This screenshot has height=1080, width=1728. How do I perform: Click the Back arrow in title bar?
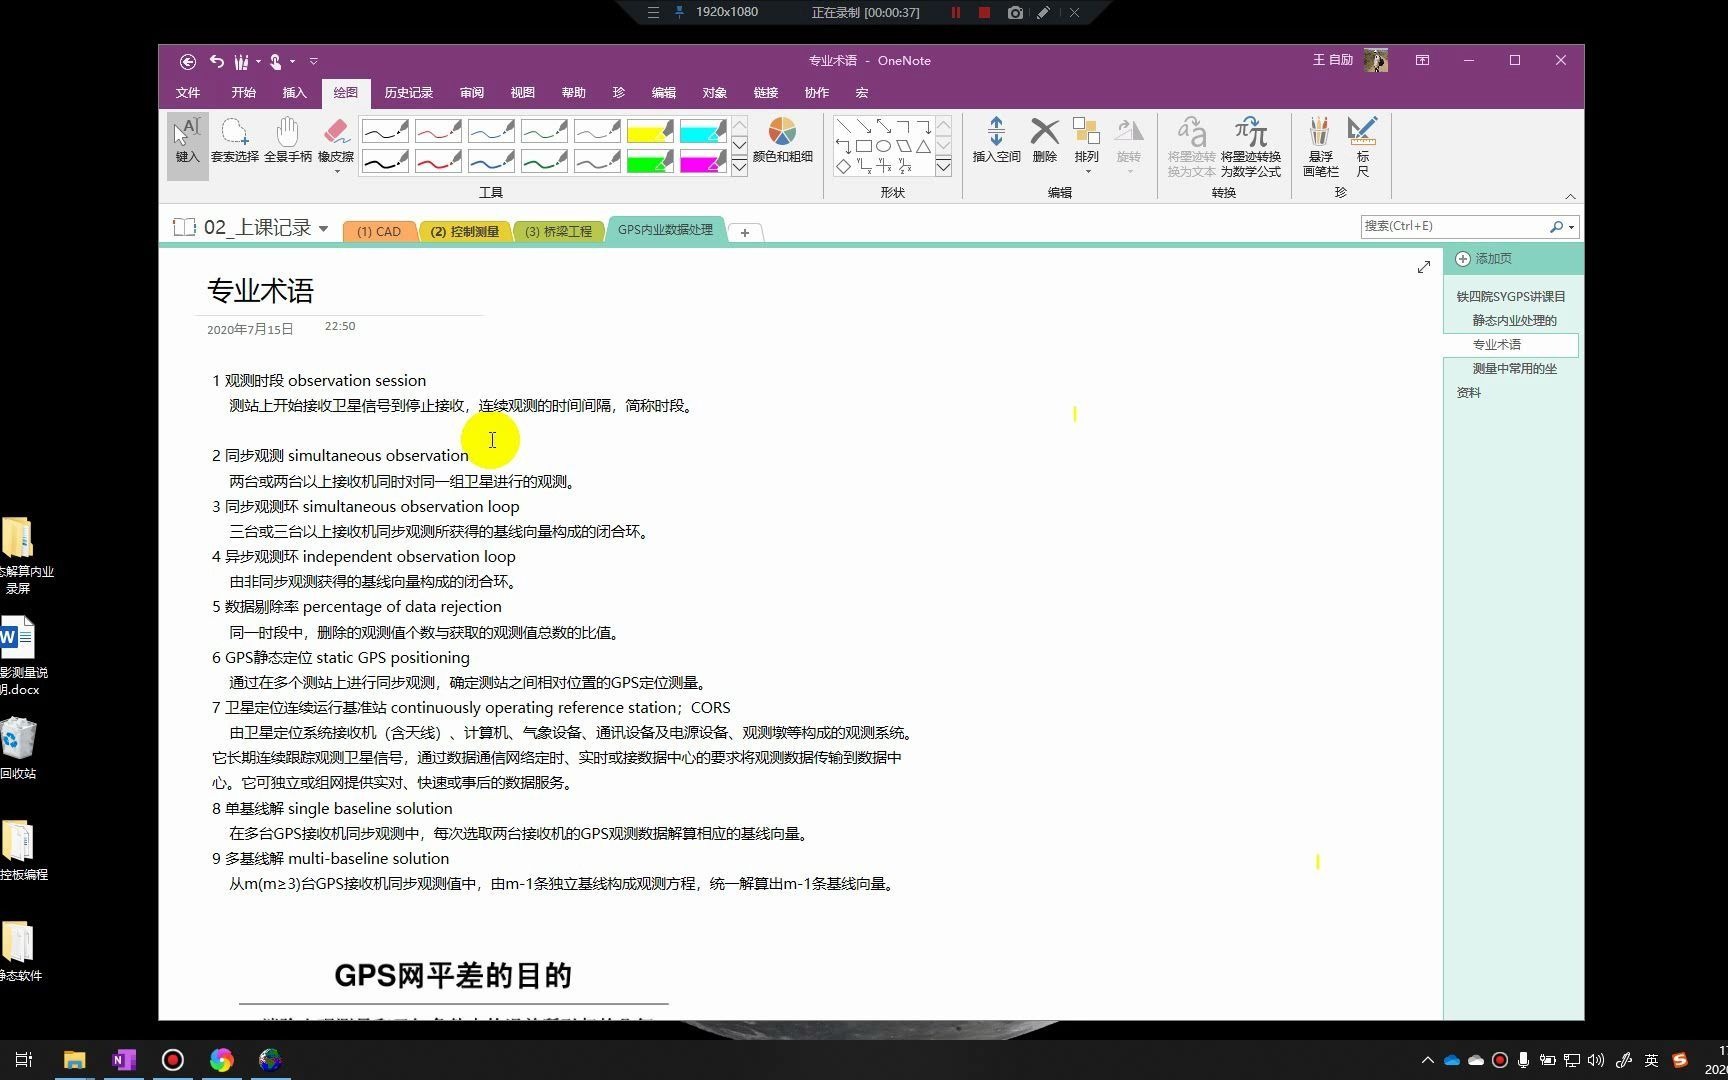click(187, 61)
